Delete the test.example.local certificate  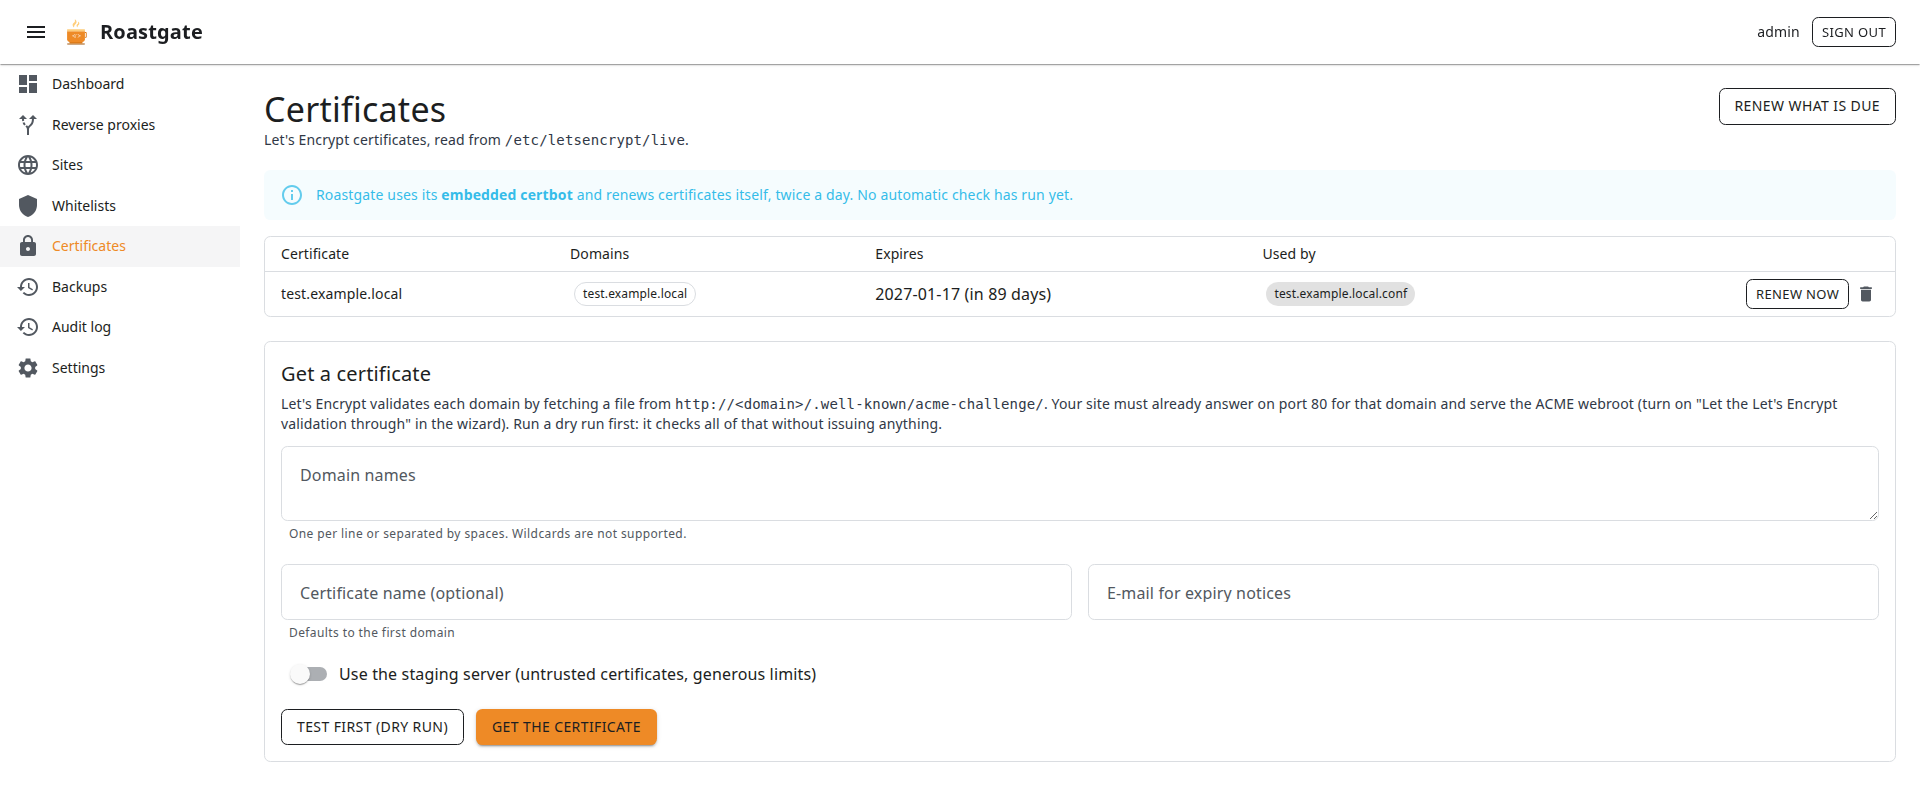click(x=1866, y=294)
